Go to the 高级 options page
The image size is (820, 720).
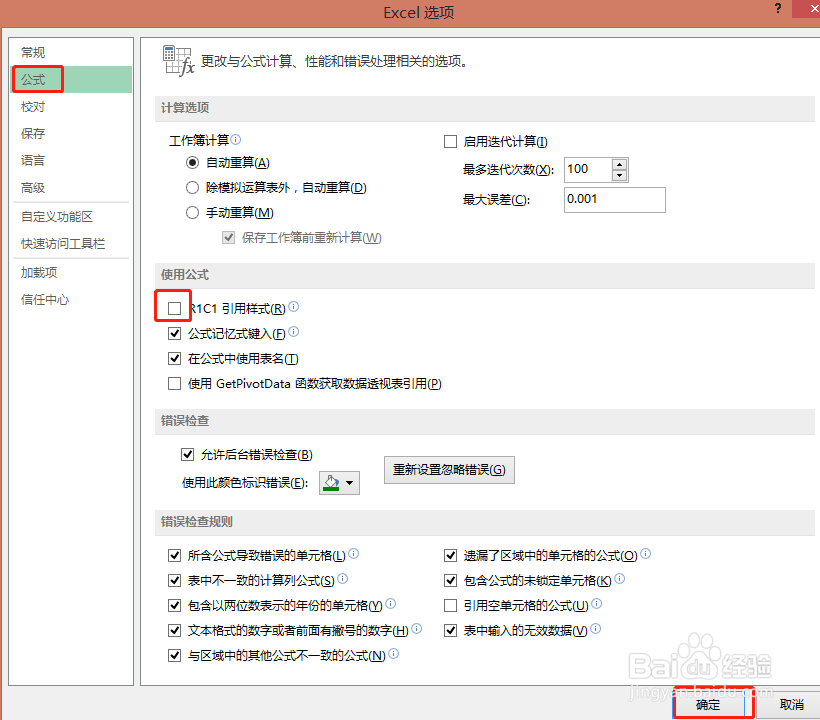[x=33, y=188]
